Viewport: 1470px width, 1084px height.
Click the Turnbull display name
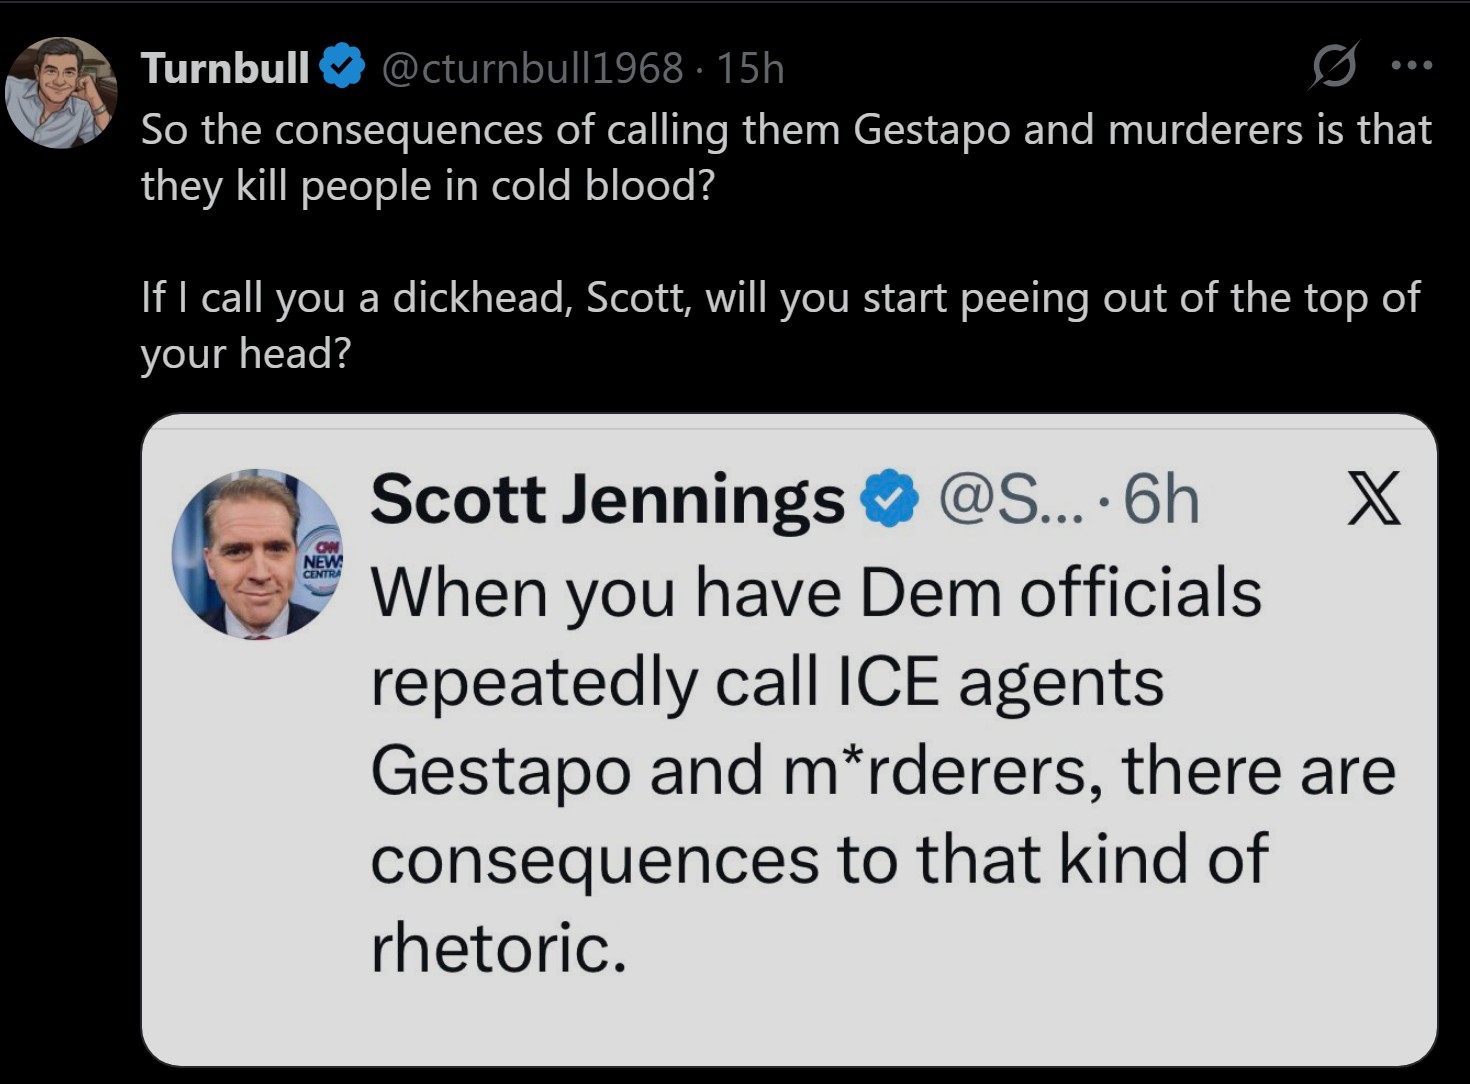click(225, 68)
